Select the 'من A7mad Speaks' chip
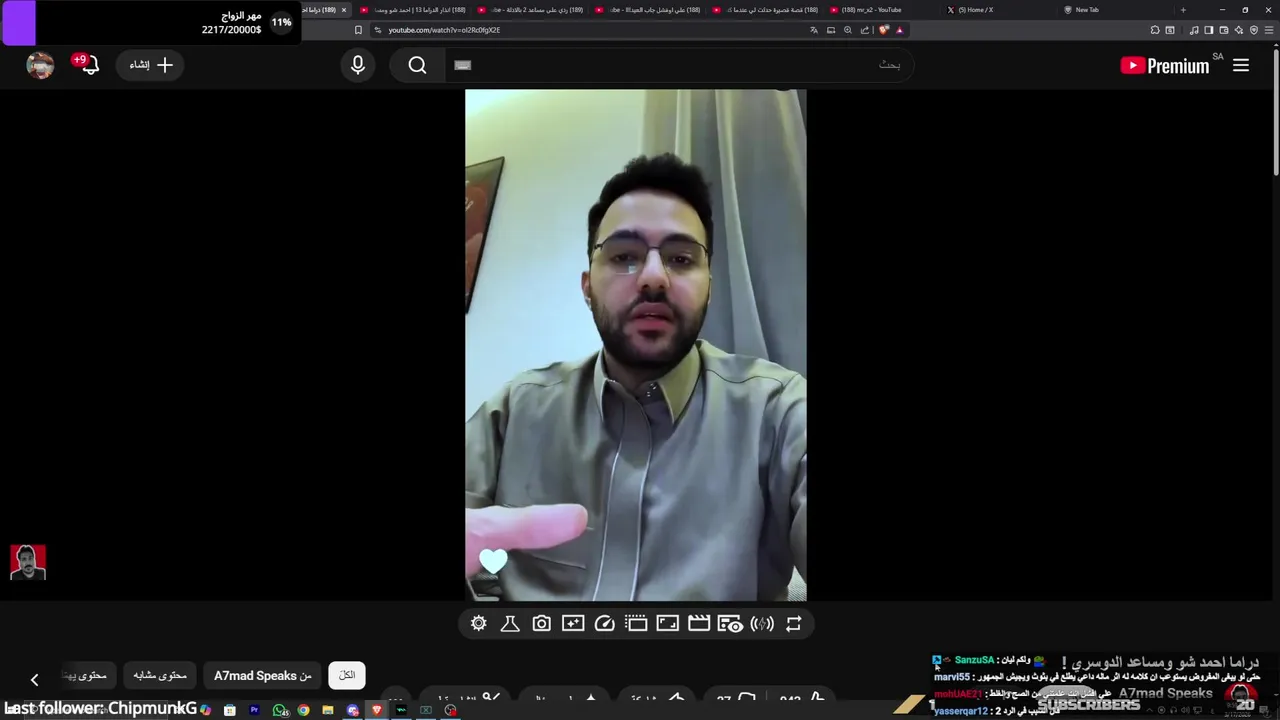This screenshot has height=720, width=1280. pos(263,675)
